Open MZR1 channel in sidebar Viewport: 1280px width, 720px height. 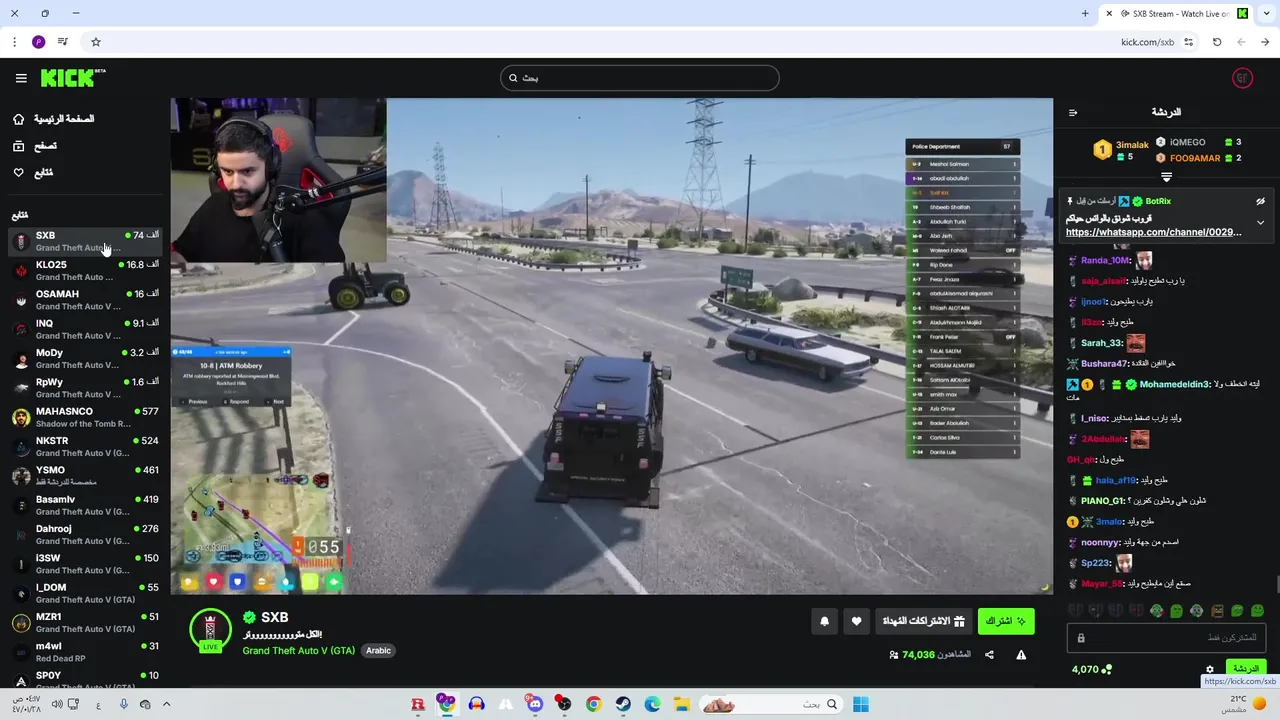coord(85,622)
